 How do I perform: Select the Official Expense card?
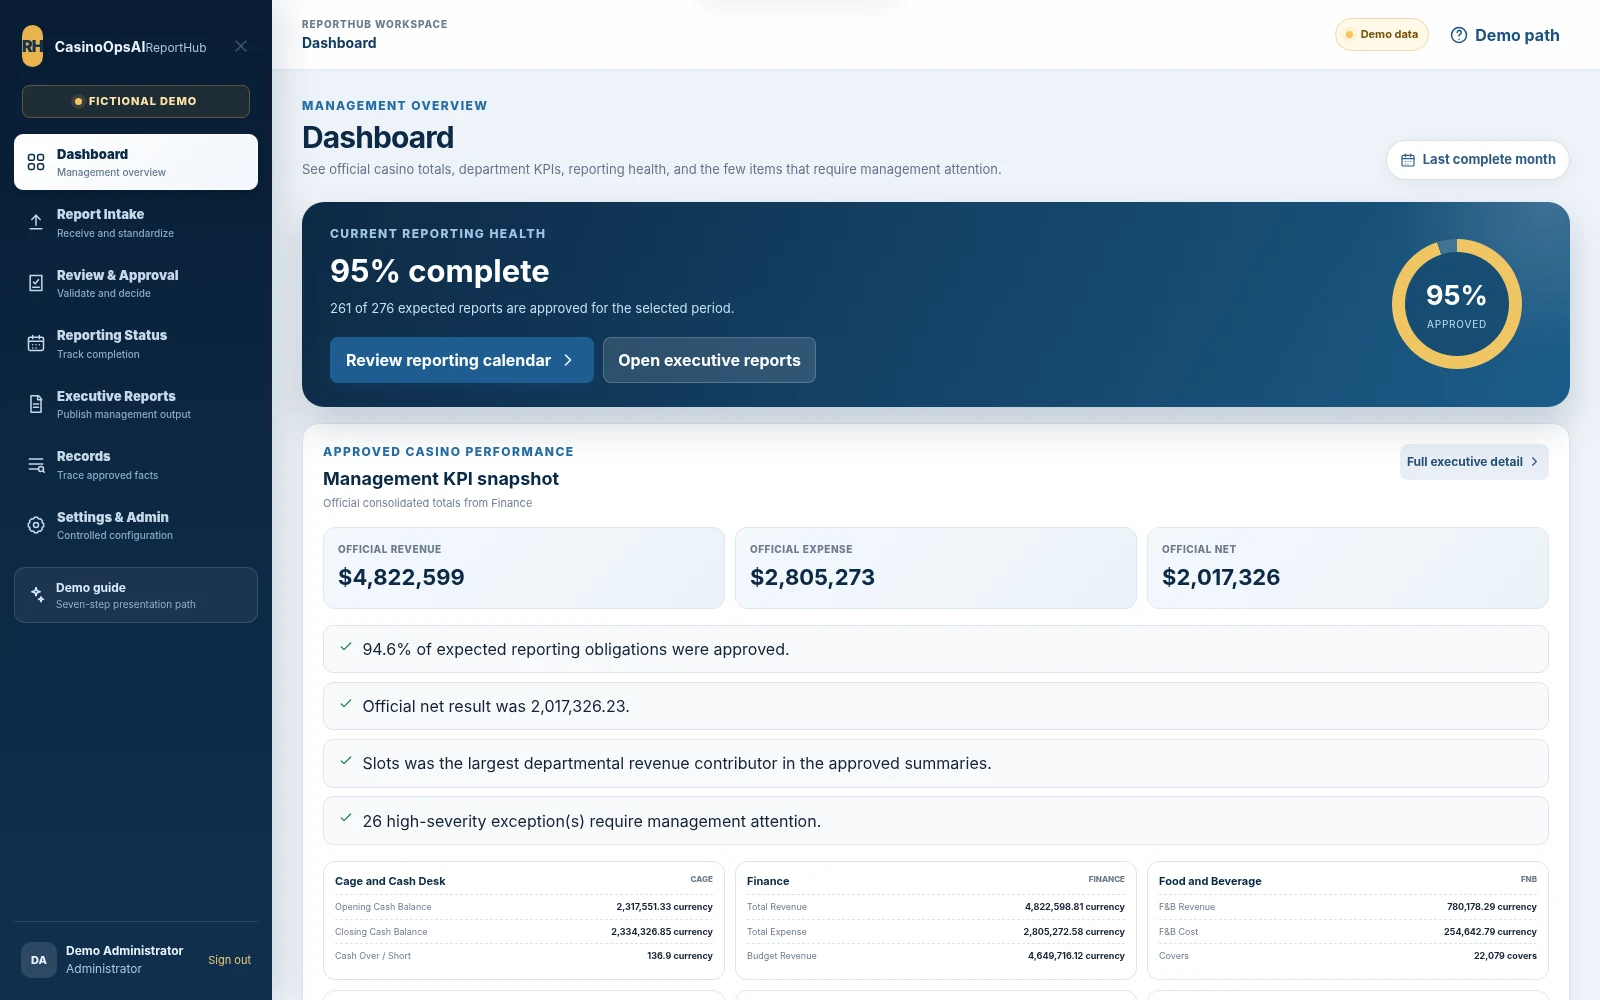(x=936, y=568)
